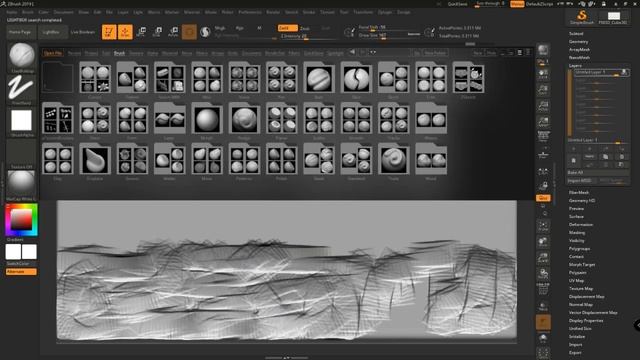Toggle Edit mode button
This screenshot has width=640, height=360.
coord(109,31)
